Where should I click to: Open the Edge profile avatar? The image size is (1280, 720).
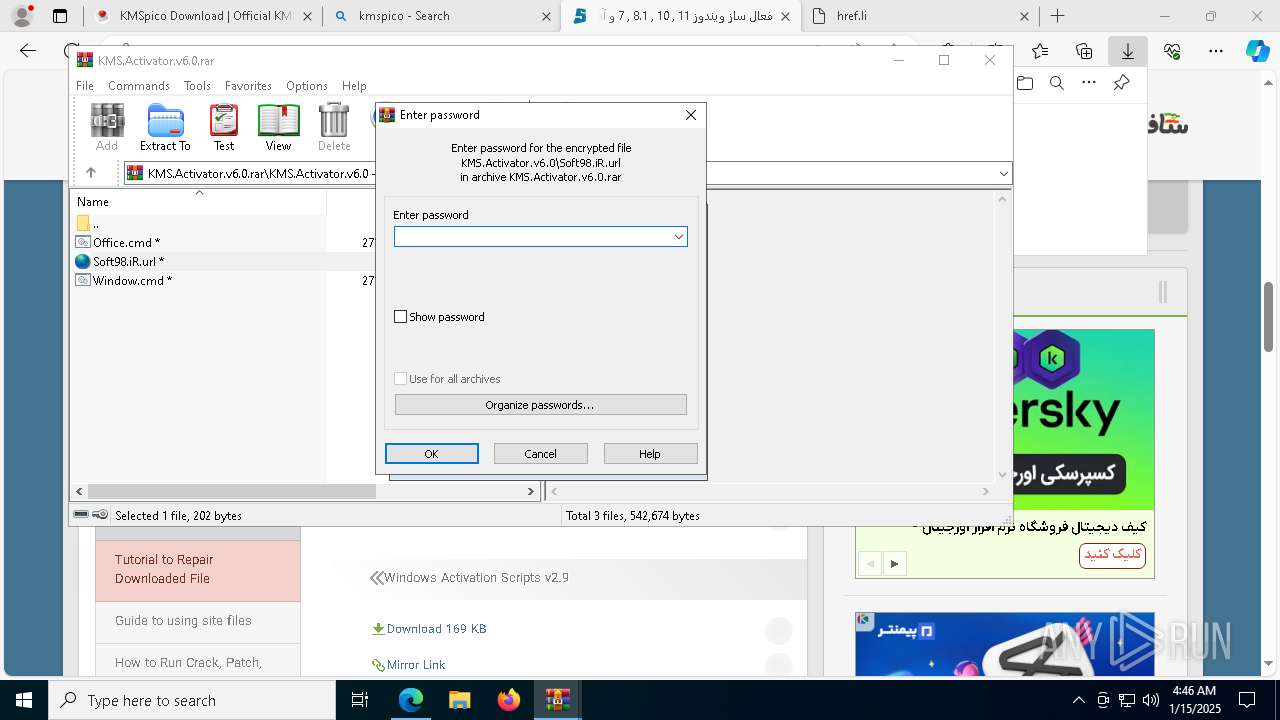point(22,16)
